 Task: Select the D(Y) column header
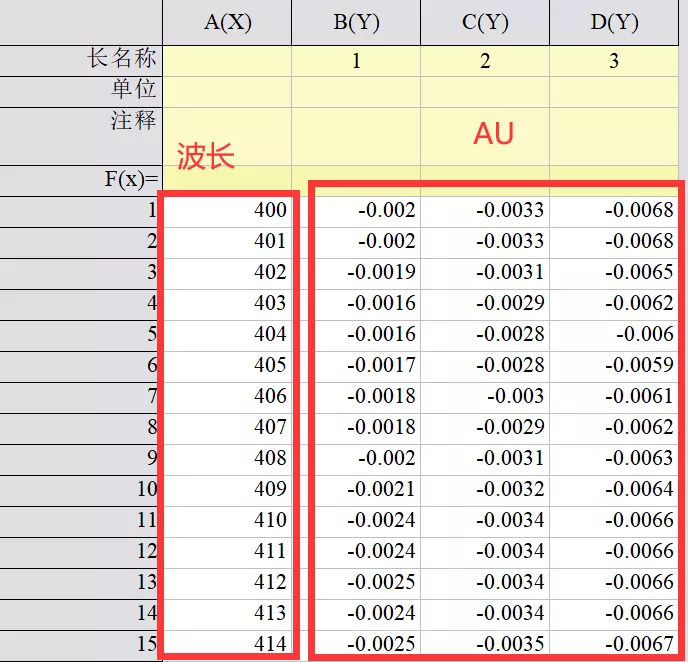coord(614,23)
